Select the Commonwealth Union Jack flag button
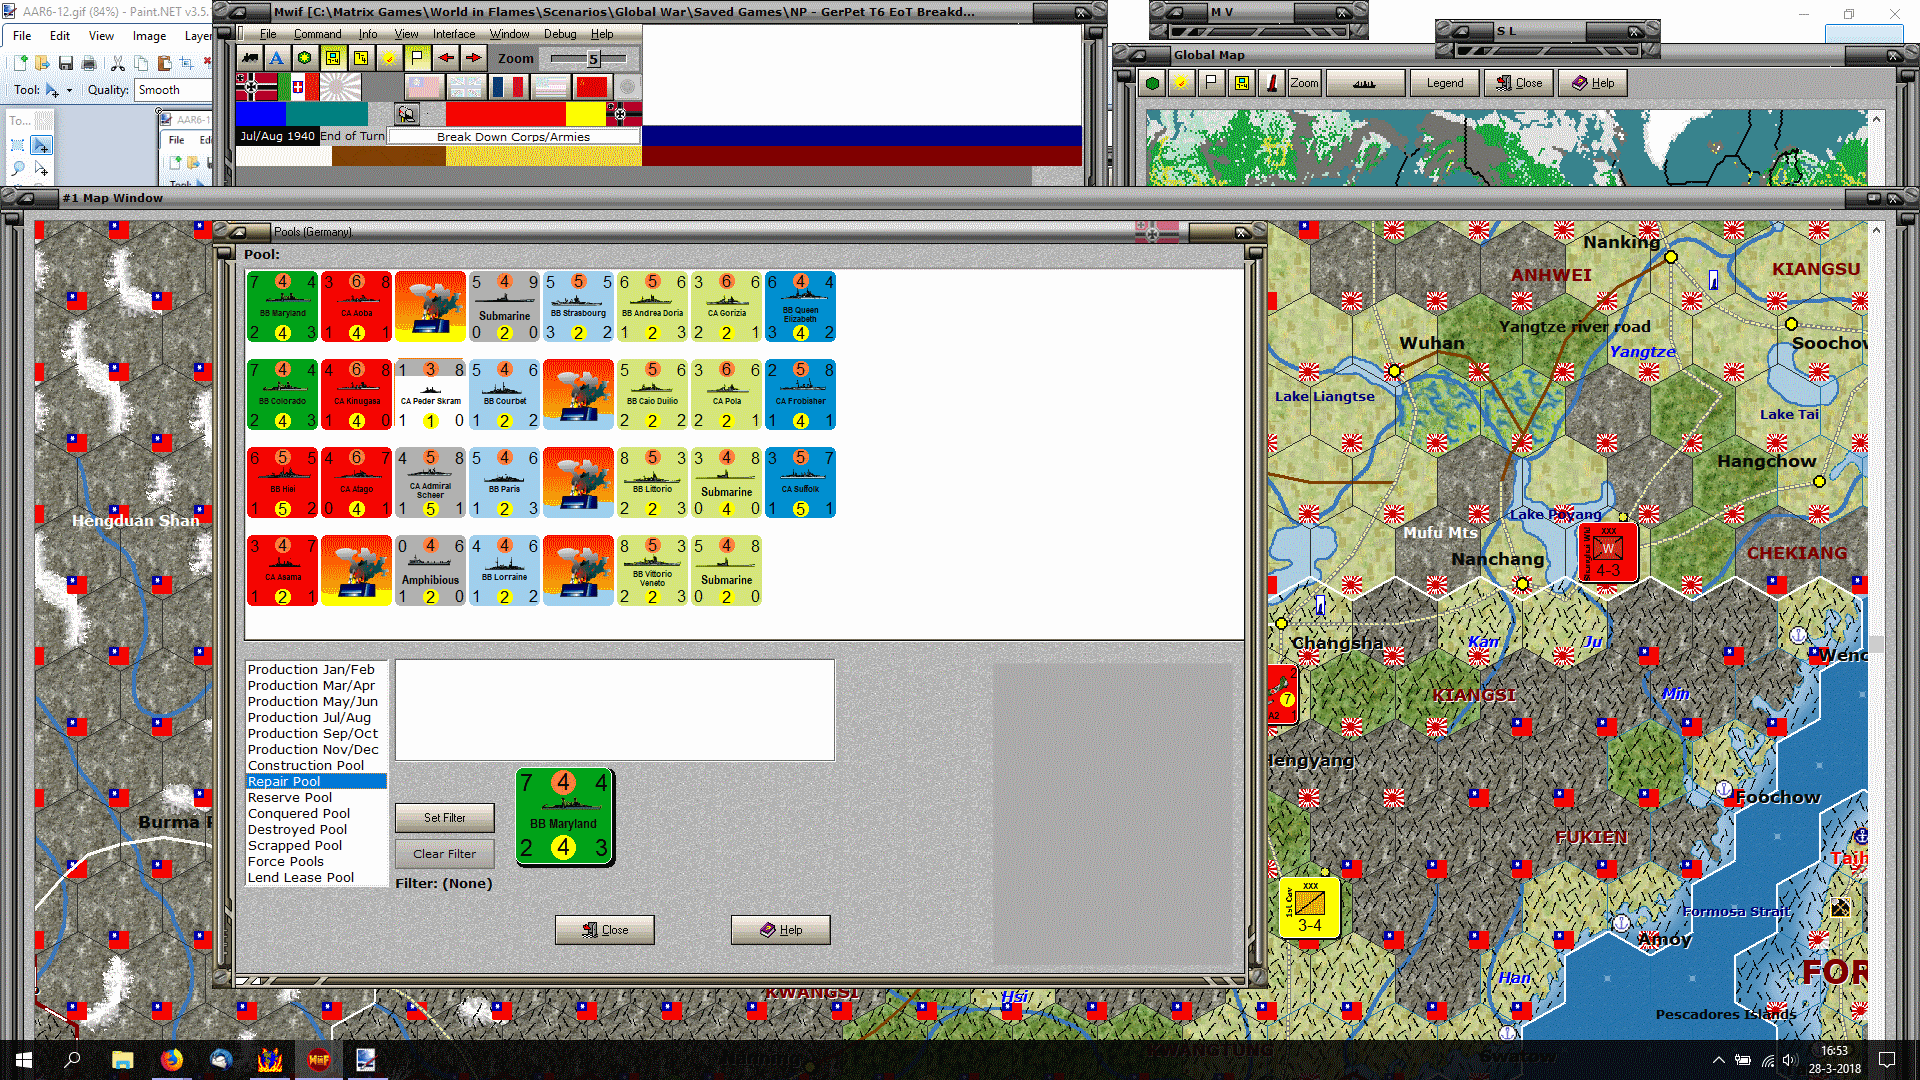This screenshot has width=1920, height=1080. 466,88
